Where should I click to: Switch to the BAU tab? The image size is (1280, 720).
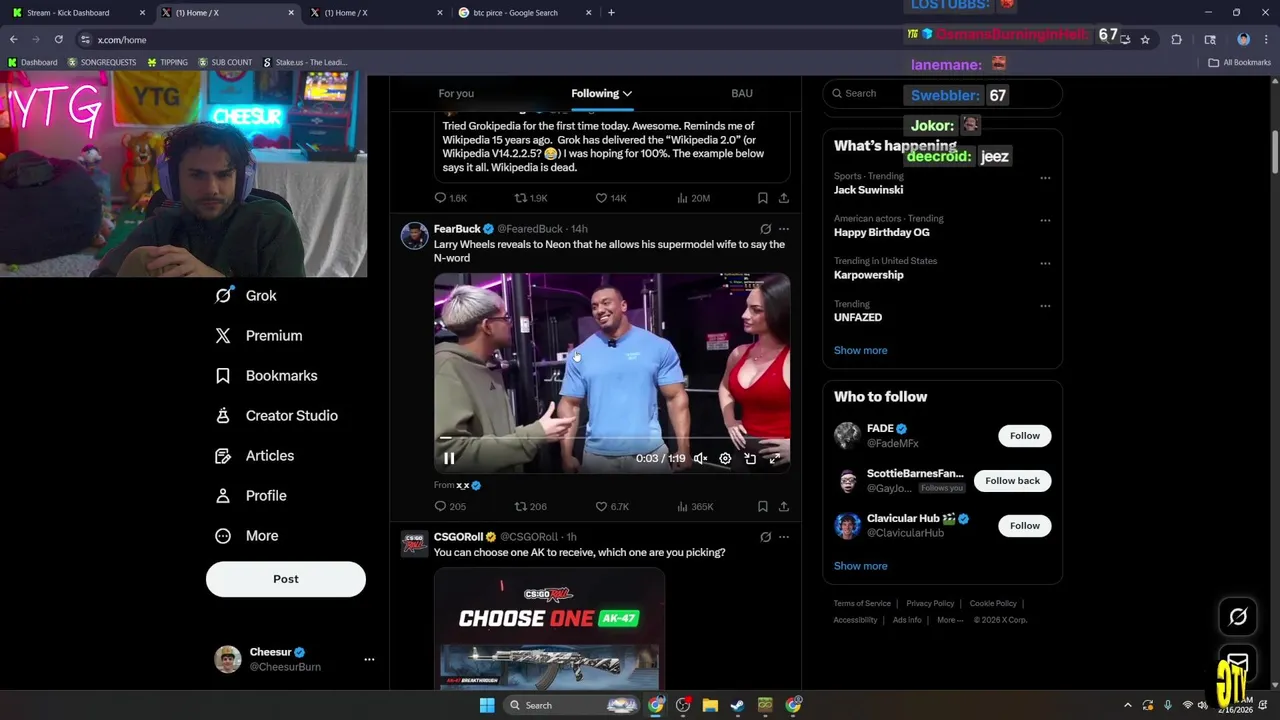tap(741, 93)
